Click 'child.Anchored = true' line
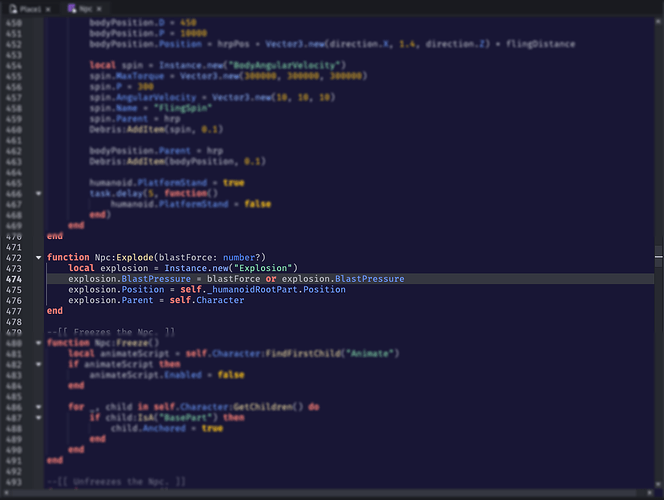This screenshot has height=500, width=664. coord(167,428)
